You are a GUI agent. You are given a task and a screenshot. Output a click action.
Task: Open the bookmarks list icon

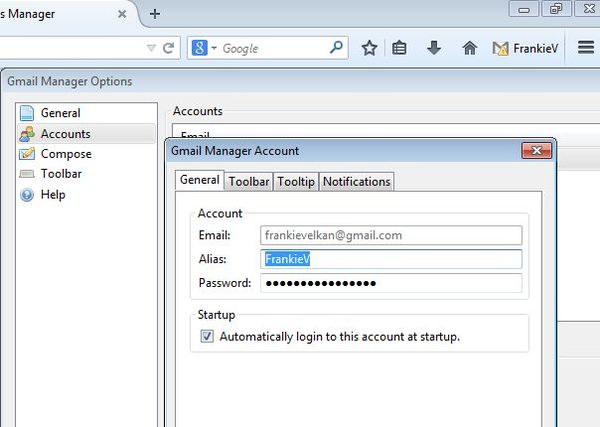tap(399, 48)
